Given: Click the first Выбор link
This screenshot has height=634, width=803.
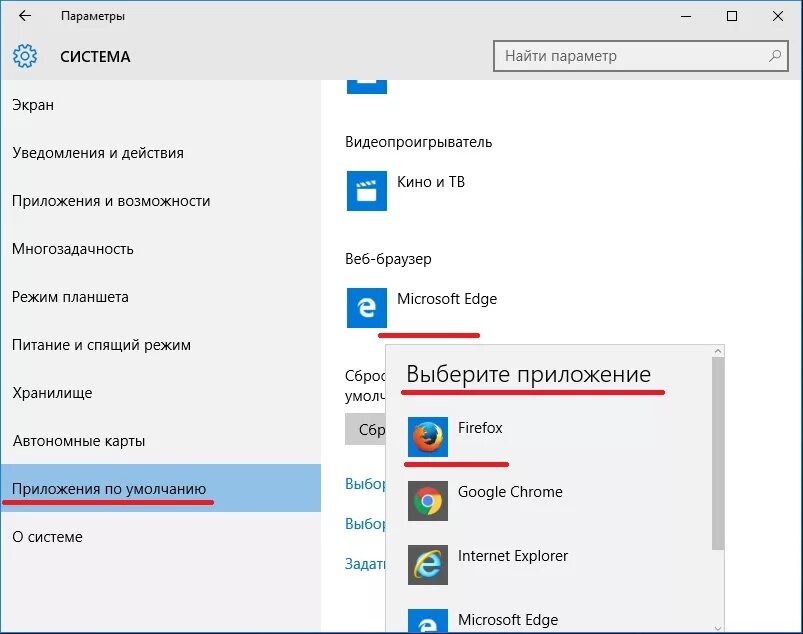Looking at the screenshot, I should [x=365, y=483].
